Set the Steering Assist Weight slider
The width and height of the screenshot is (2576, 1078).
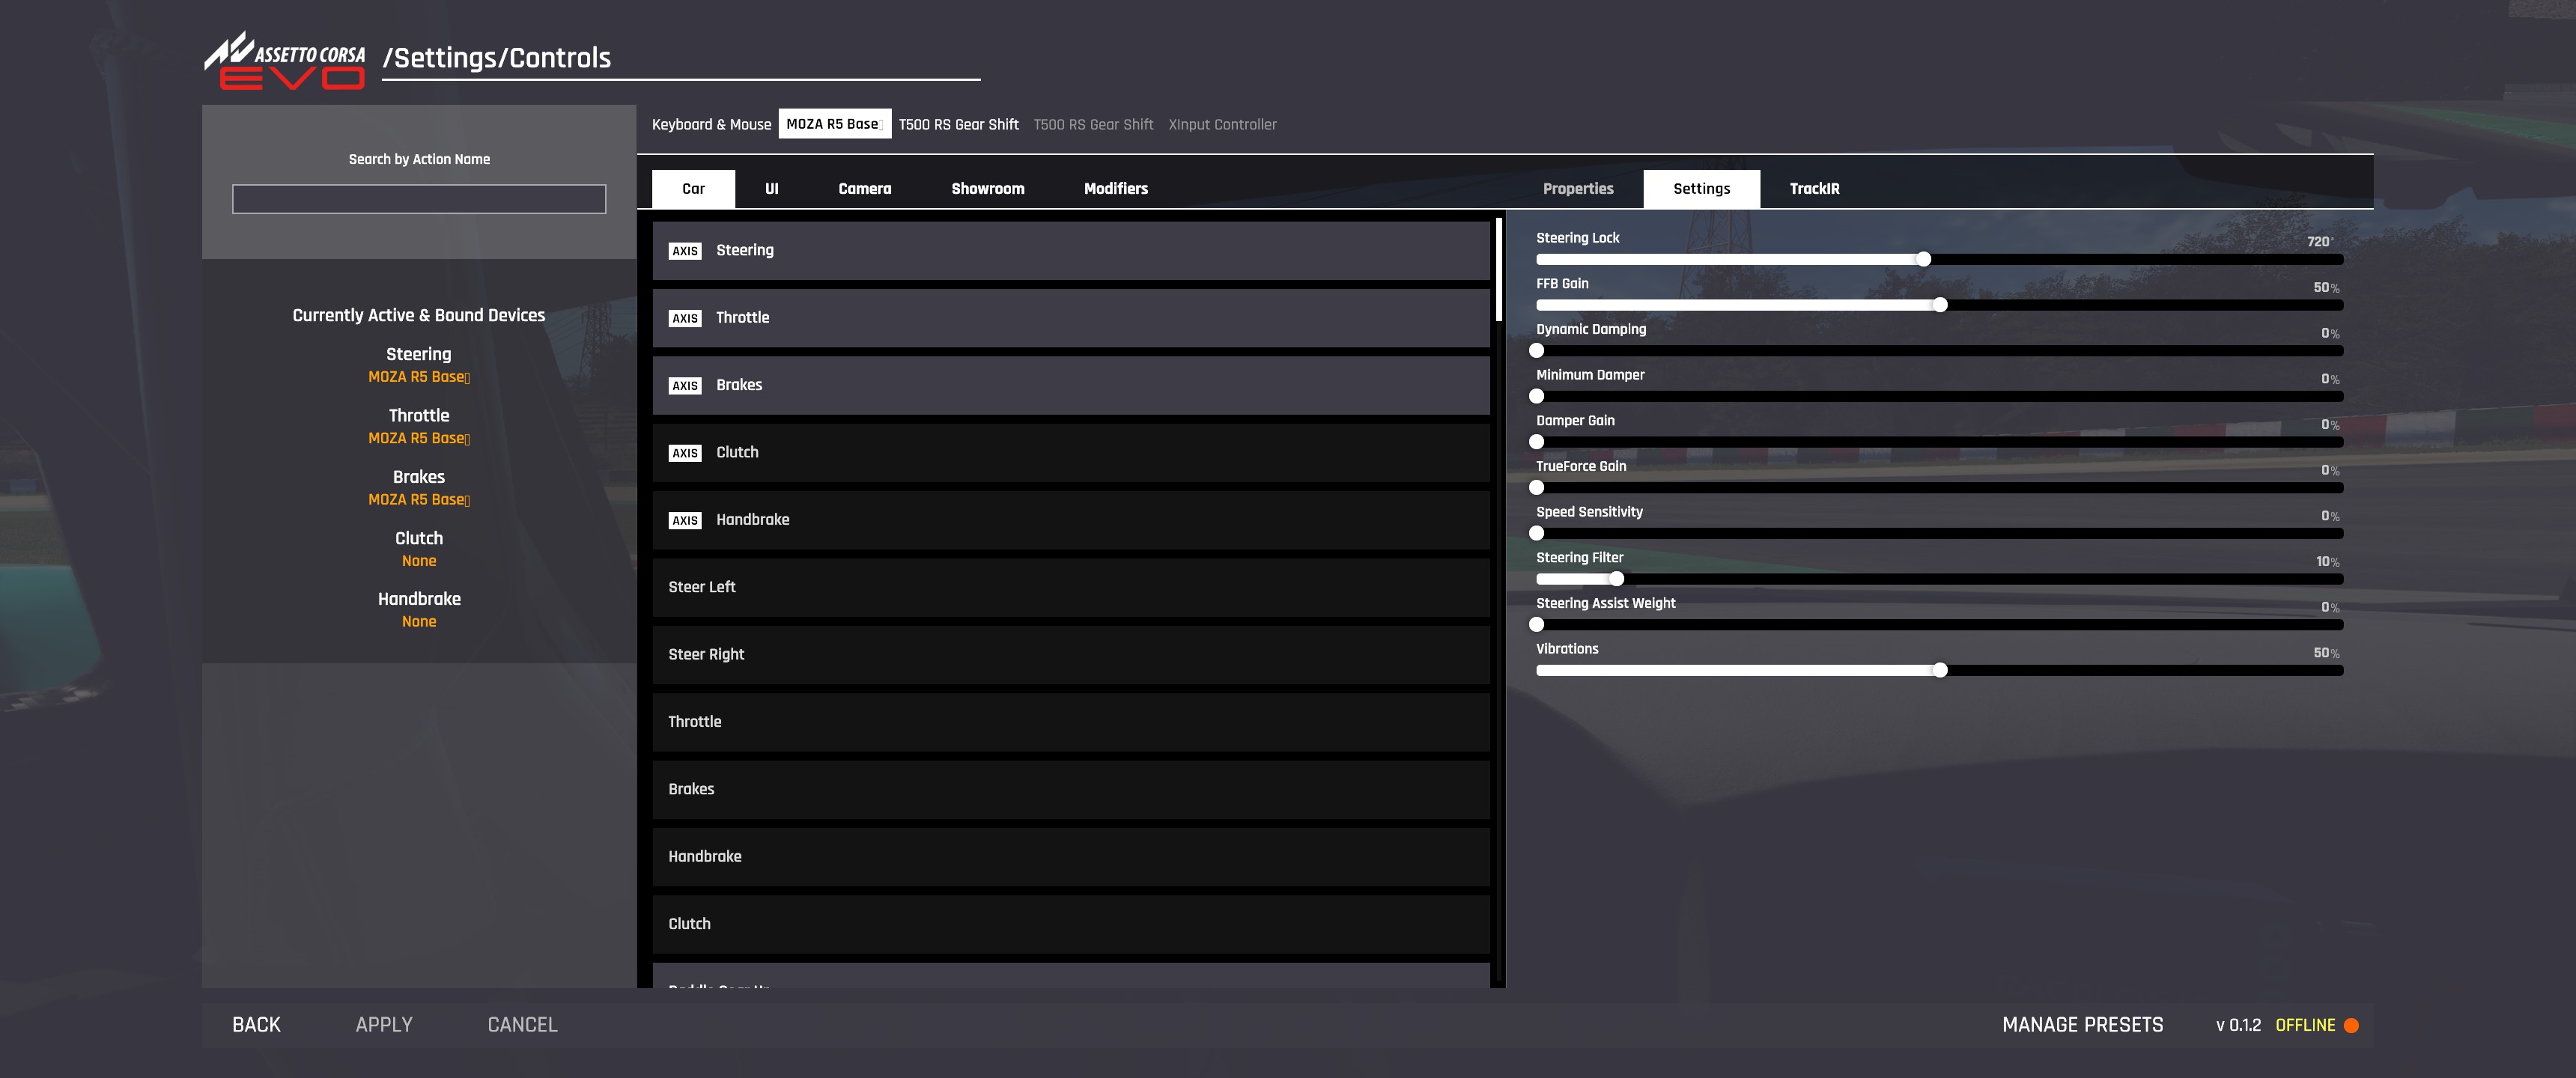[x=1939, y=625]
